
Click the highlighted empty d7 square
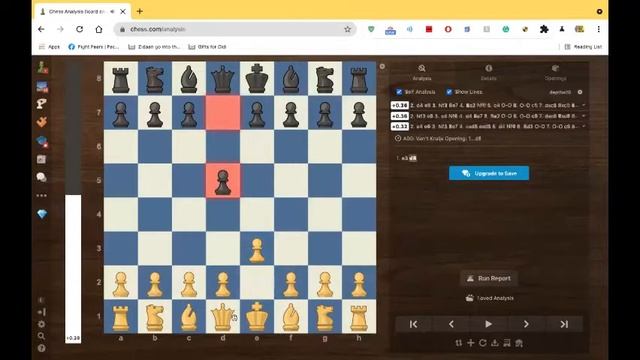223,113
